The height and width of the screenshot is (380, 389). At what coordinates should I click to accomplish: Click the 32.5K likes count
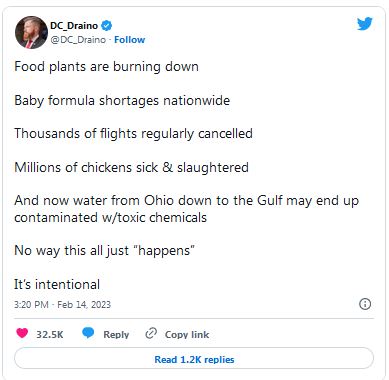click(50, 334)
